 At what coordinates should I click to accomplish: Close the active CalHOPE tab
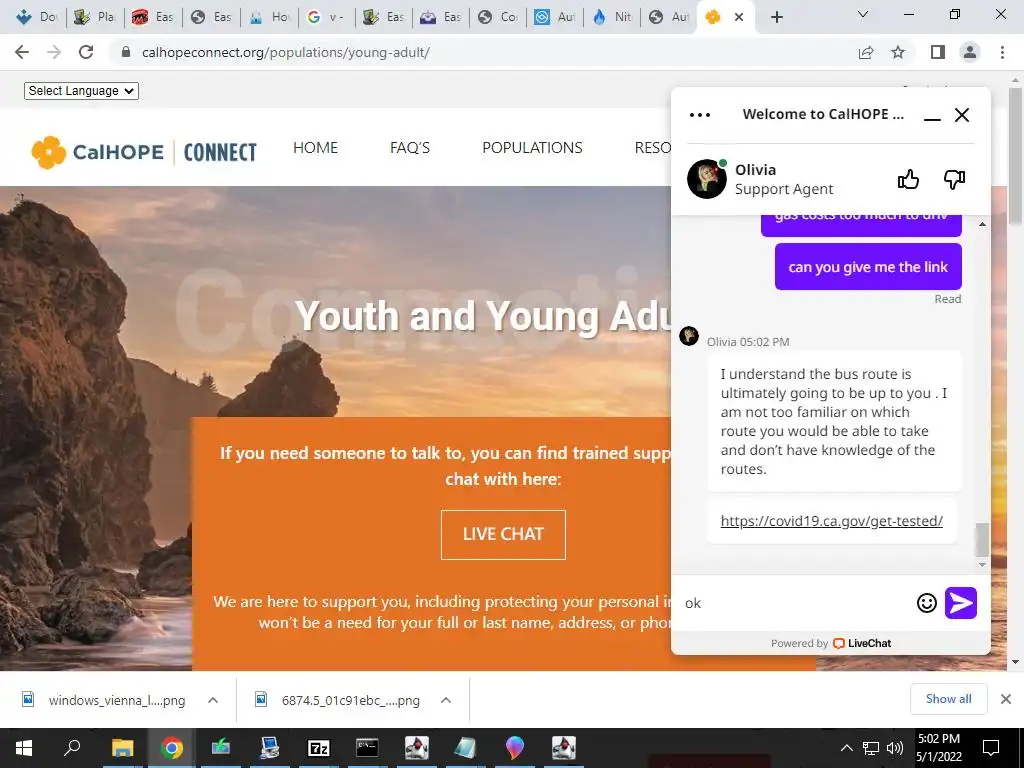[x=739, y=17]
